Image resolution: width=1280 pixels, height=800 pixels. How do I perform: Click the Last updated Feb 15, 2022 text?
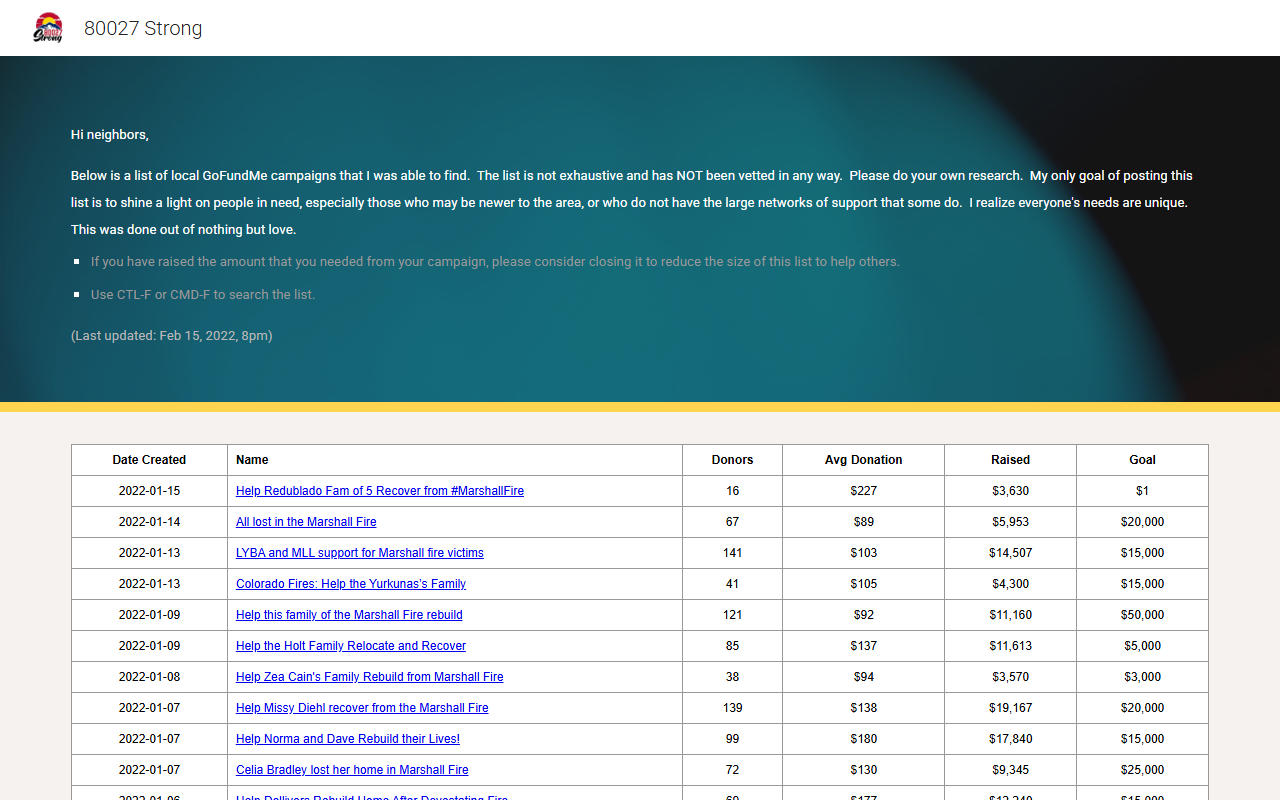click(172, 336)
